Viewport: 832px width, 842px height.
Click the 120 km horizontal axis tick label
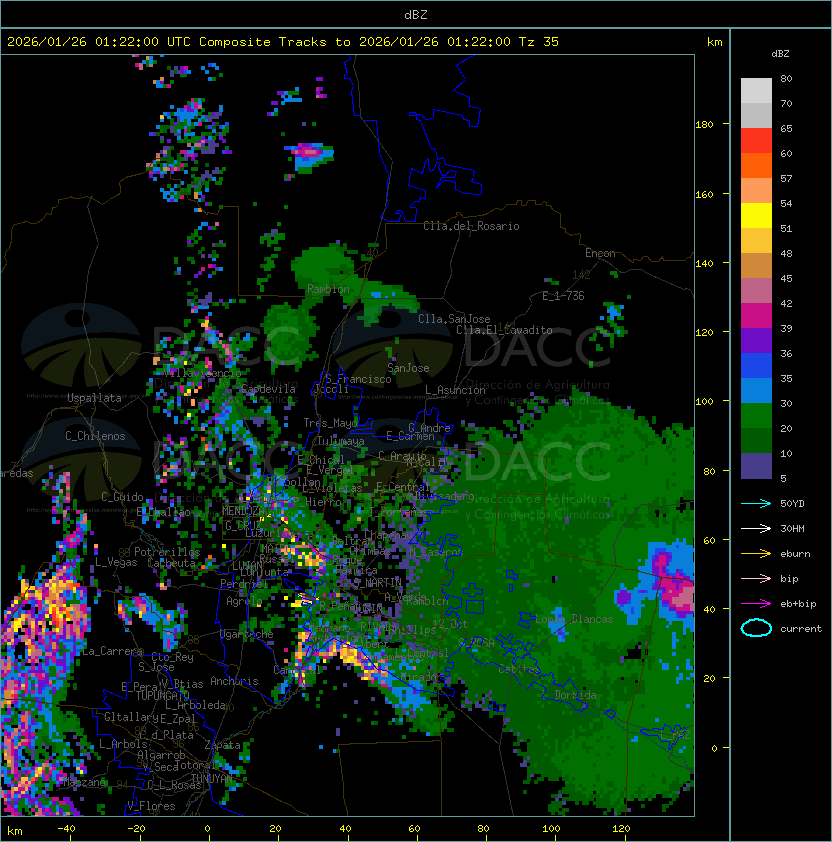click(x=621, y=828)
